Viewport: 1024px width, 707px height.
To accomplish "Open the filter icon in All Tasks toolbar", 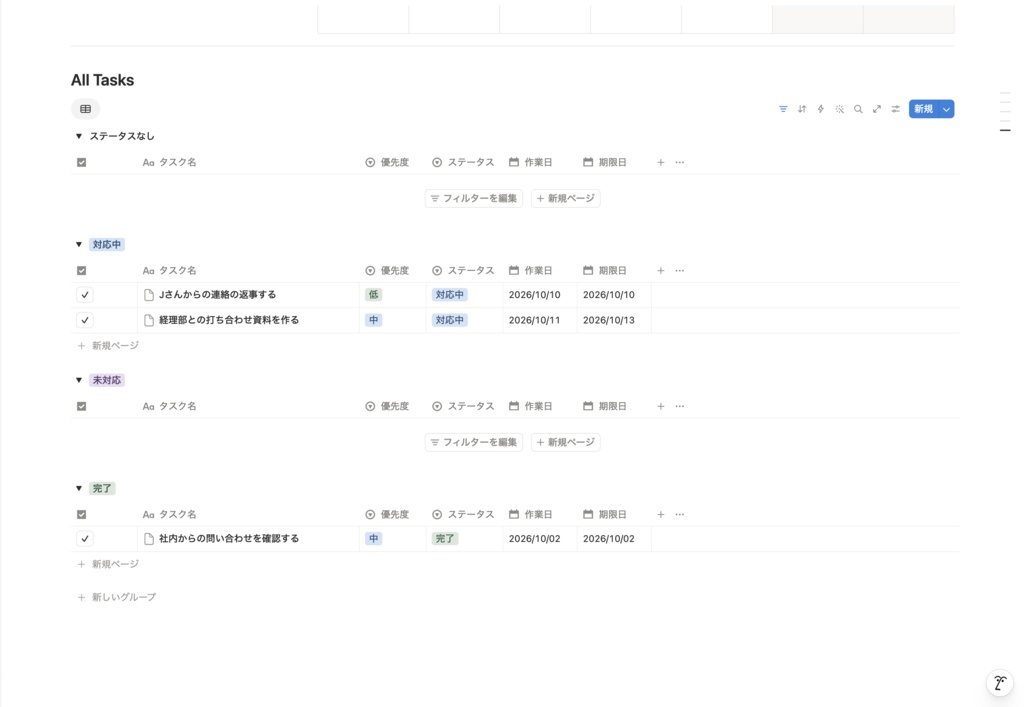I will click(x=783, y=109).
